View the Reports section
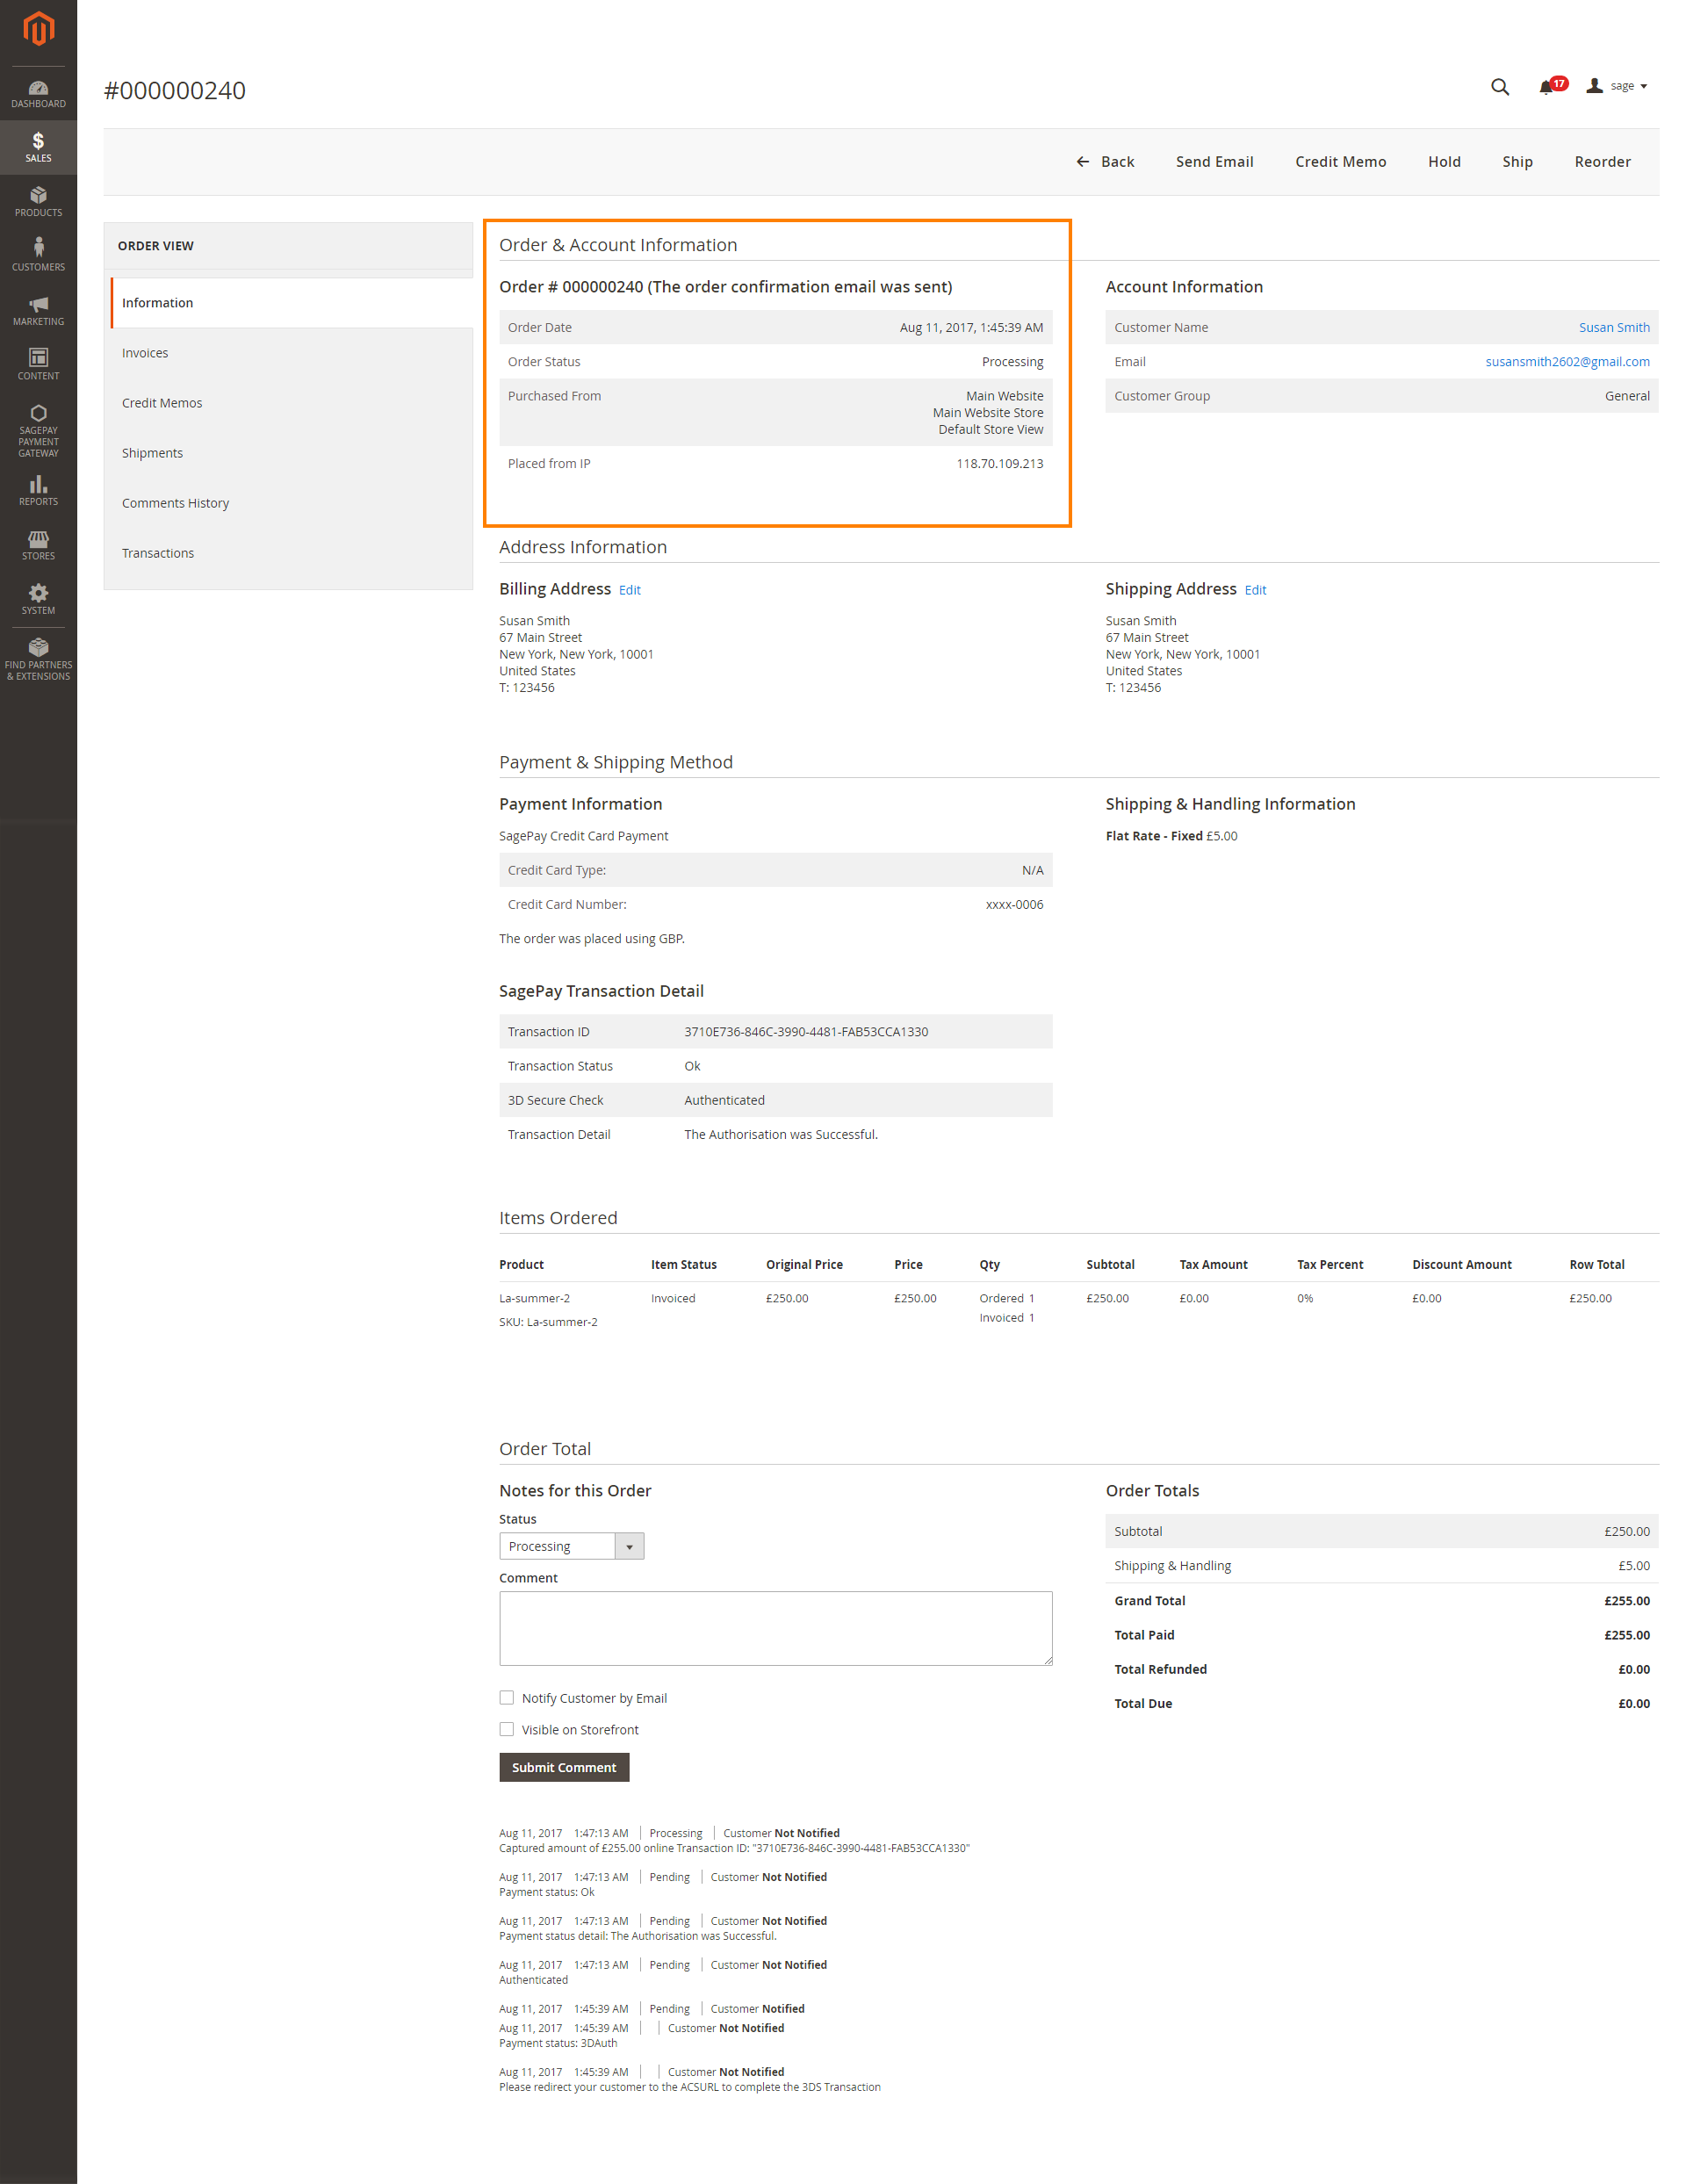 coord(38,490)
